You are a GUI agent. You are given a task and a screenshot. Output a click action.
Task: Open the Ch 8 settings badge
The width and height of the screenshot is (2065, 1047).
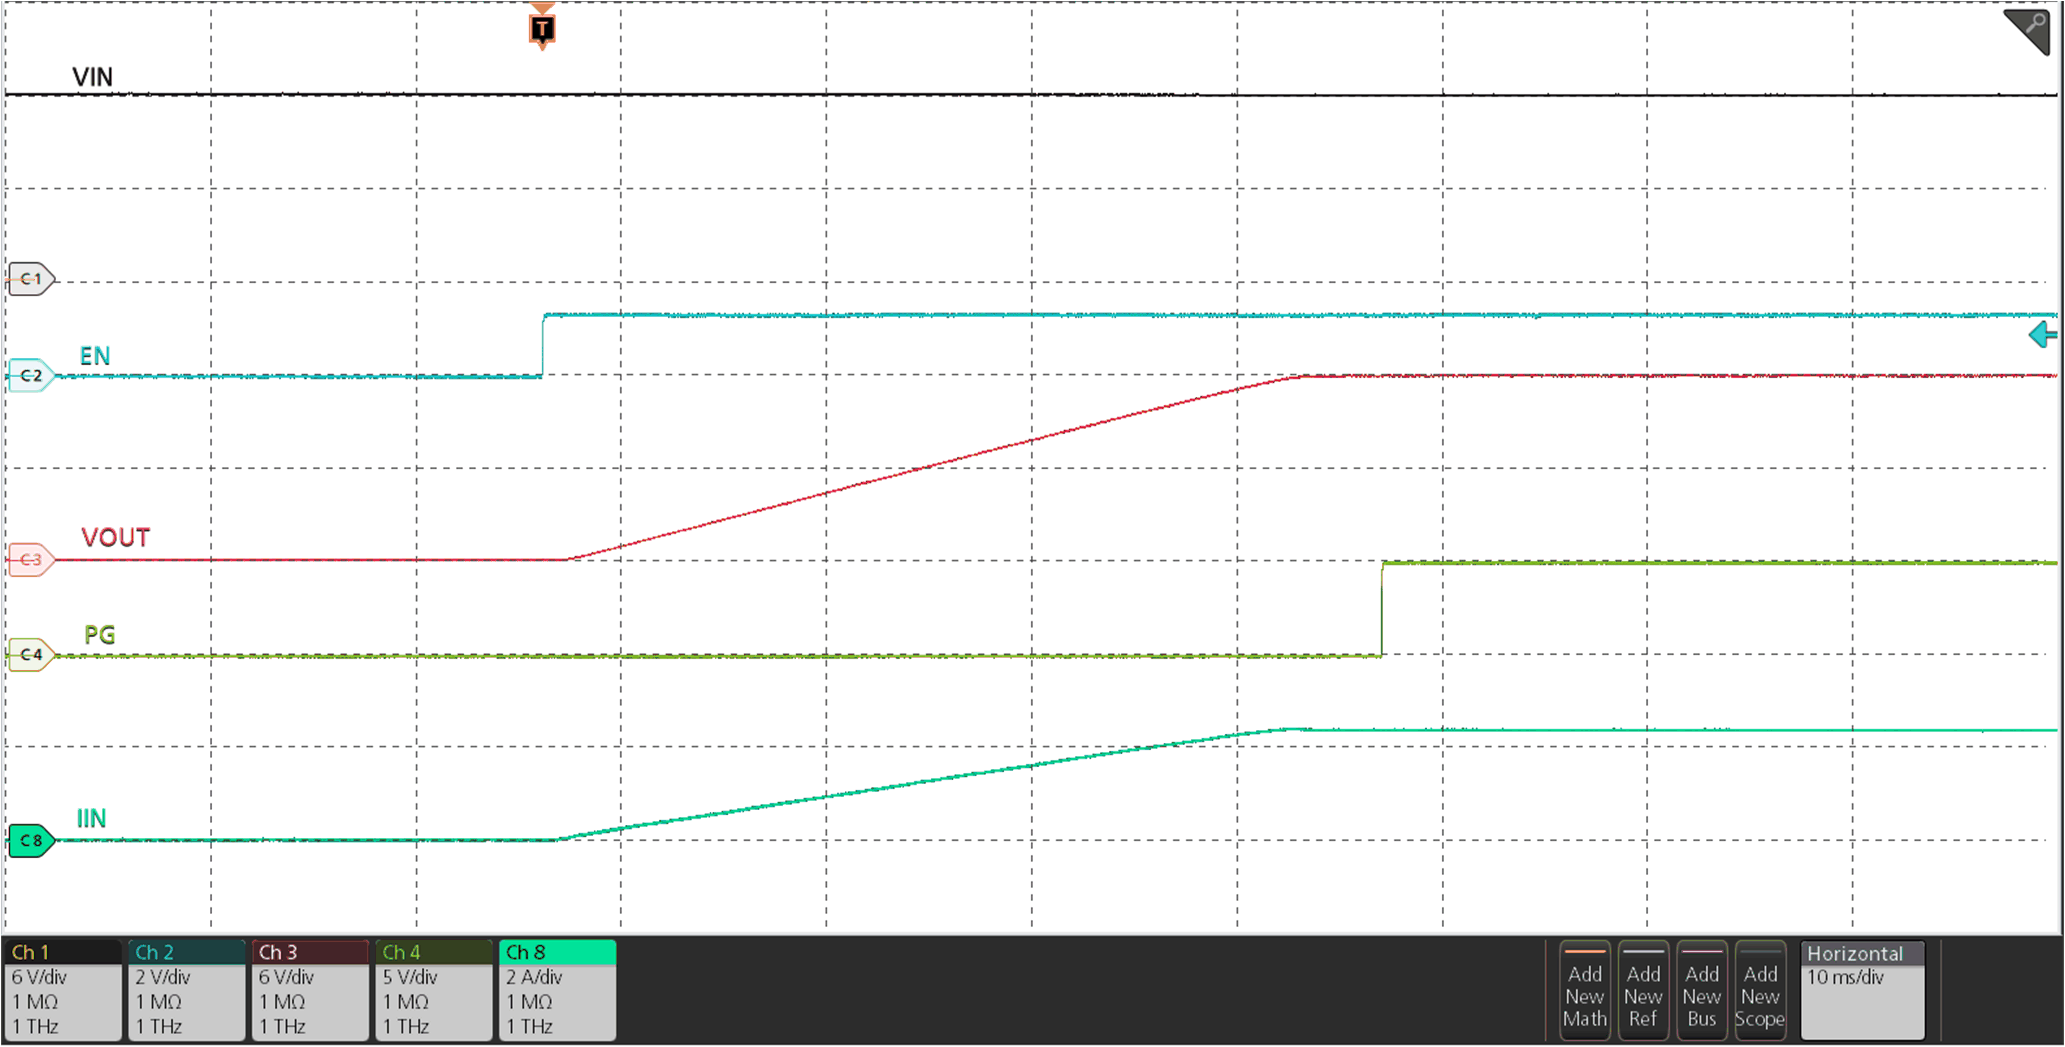point(557,990)
